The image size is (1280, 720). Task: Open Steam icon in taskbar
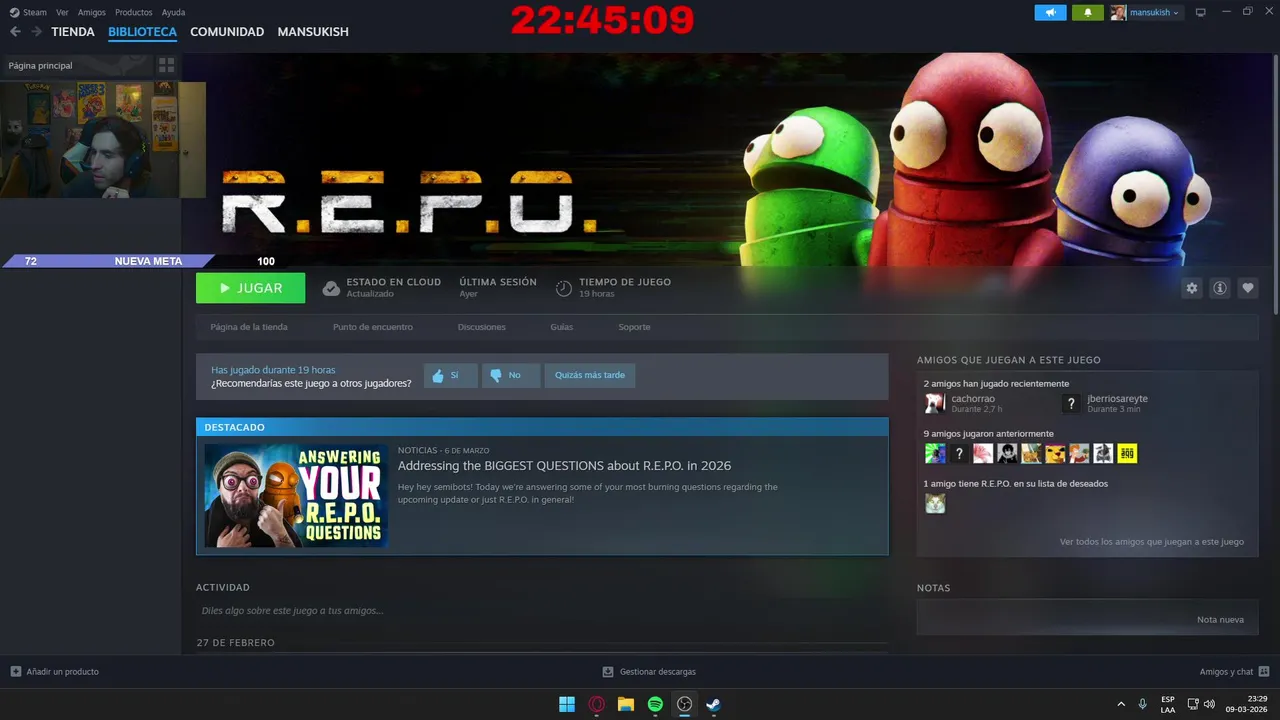click(x=714, y=704)
